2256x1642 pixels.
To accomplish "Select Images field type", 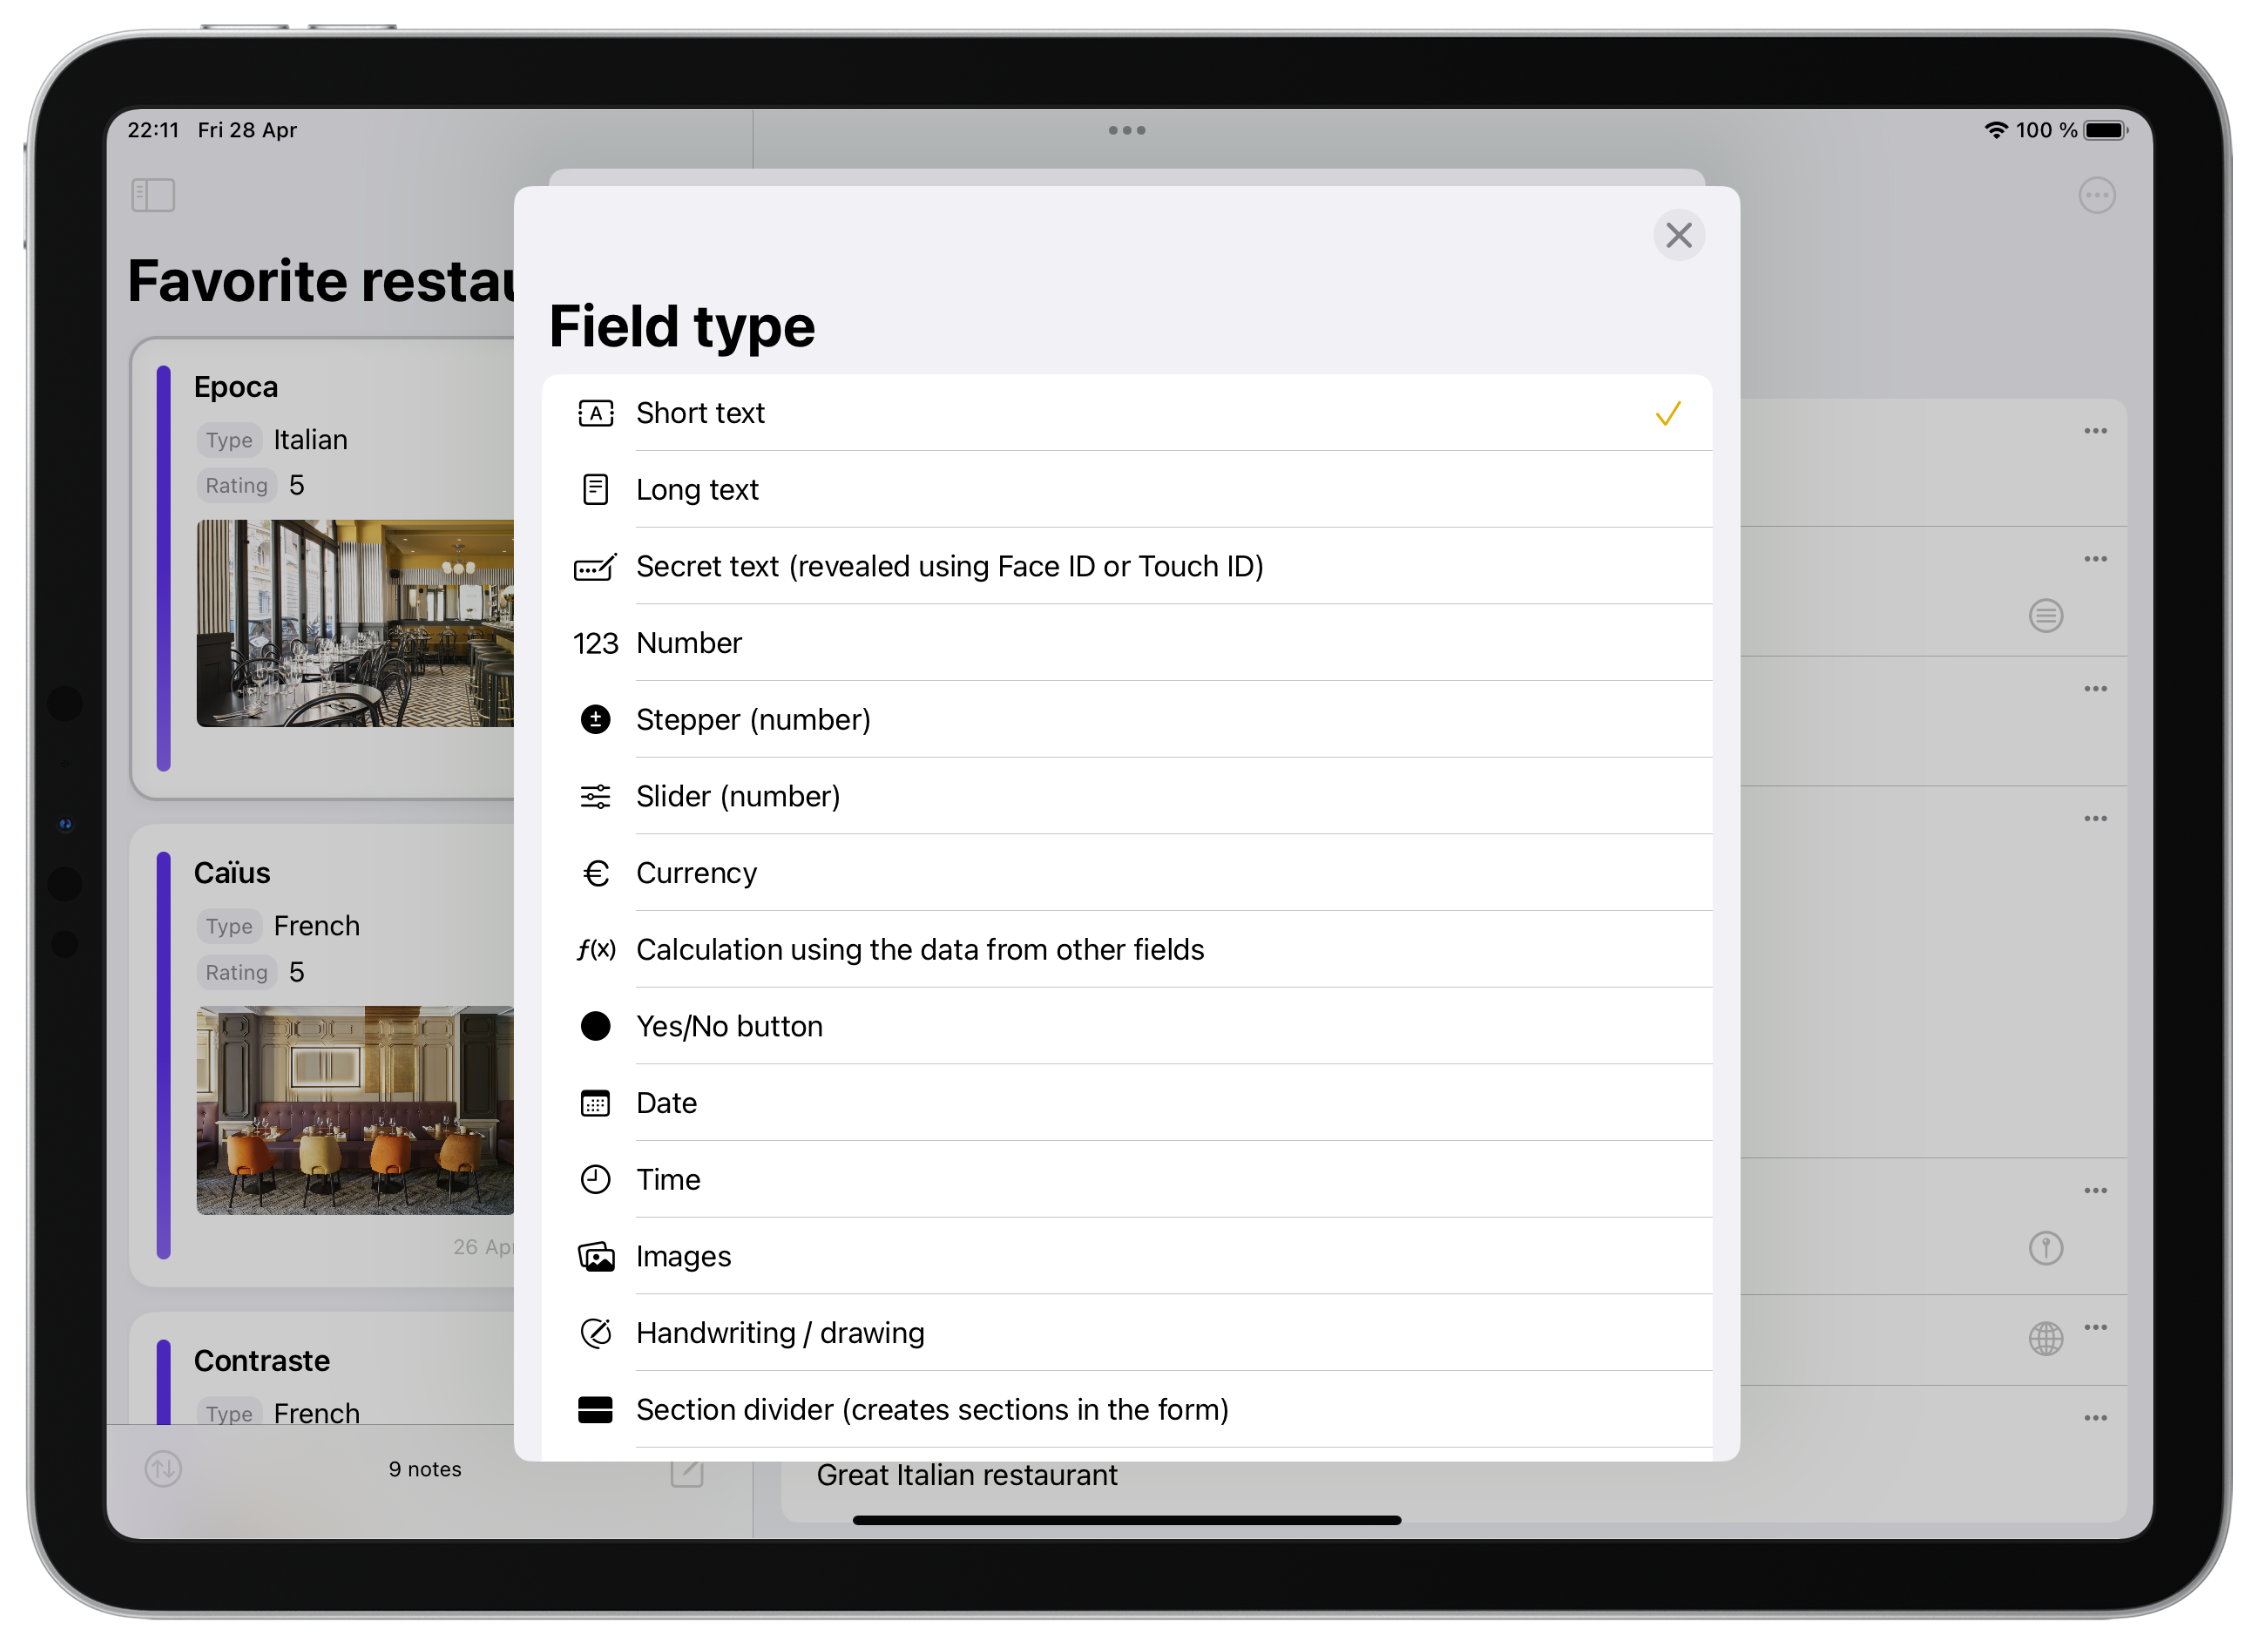I will (1126, 1256).
